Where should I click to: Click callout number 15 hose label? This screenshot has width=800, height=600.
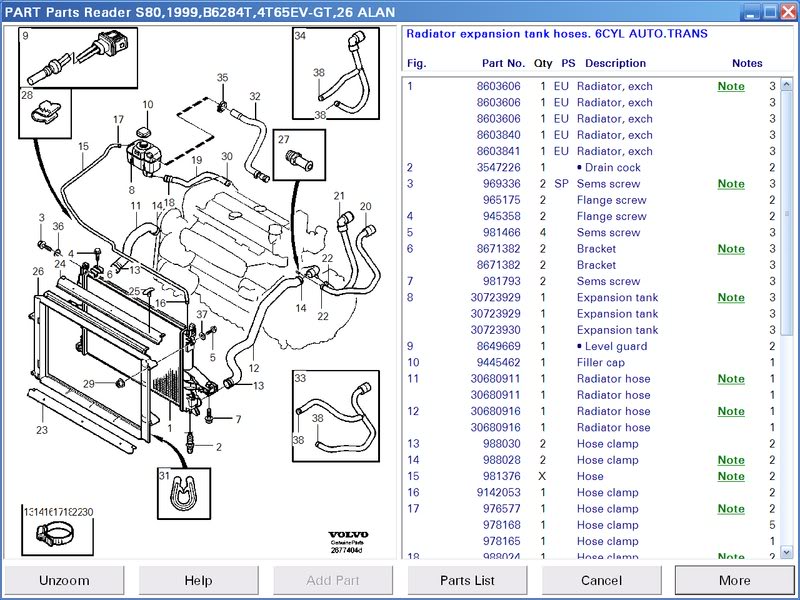click(x=83, y=146)
